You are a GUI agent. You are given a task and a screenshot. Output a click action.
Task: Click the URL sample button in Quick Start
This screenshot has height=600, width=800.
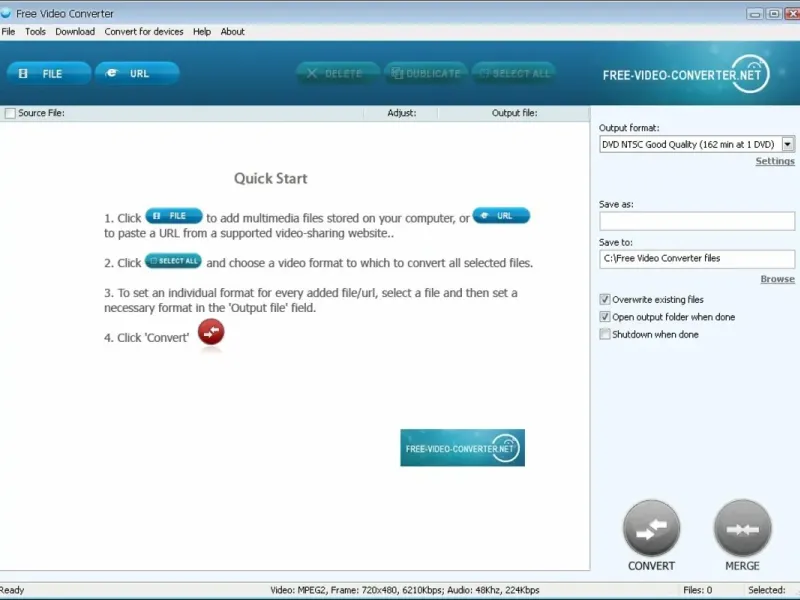pyautogui.click(x=501, y=216)
